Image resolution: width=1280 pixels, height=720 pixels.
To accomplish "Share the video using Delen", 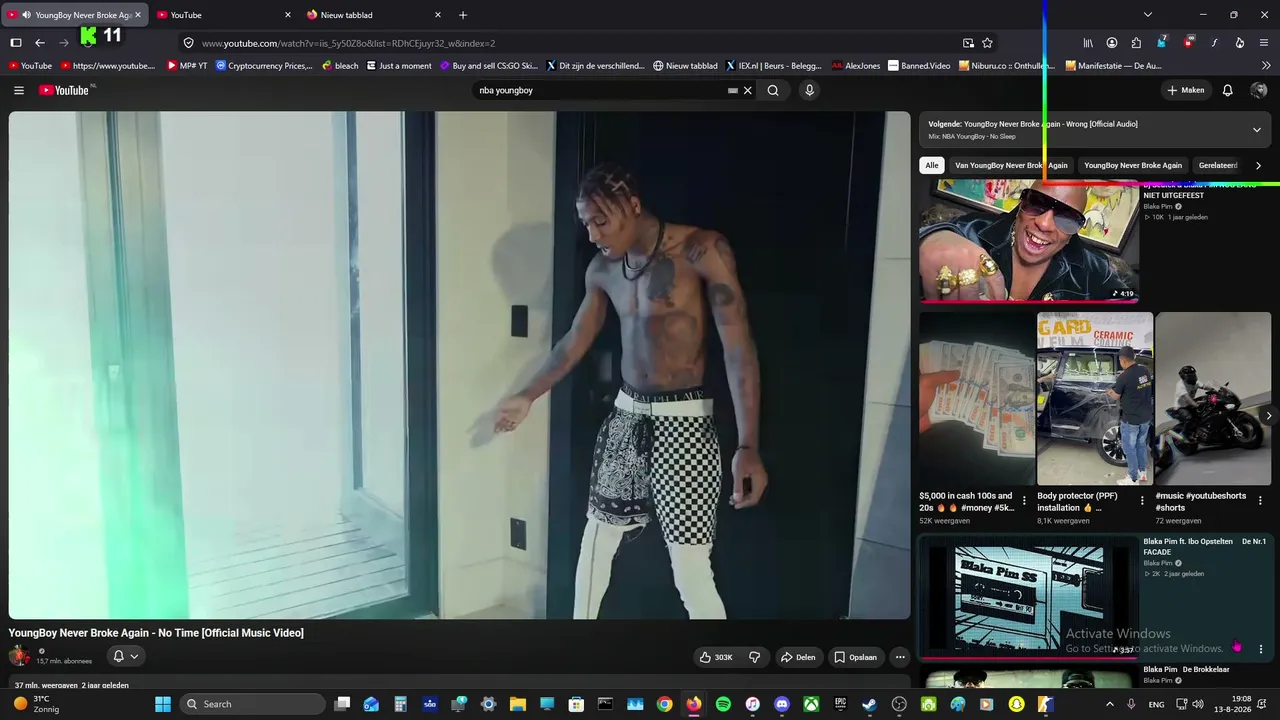I will (798, 657).
